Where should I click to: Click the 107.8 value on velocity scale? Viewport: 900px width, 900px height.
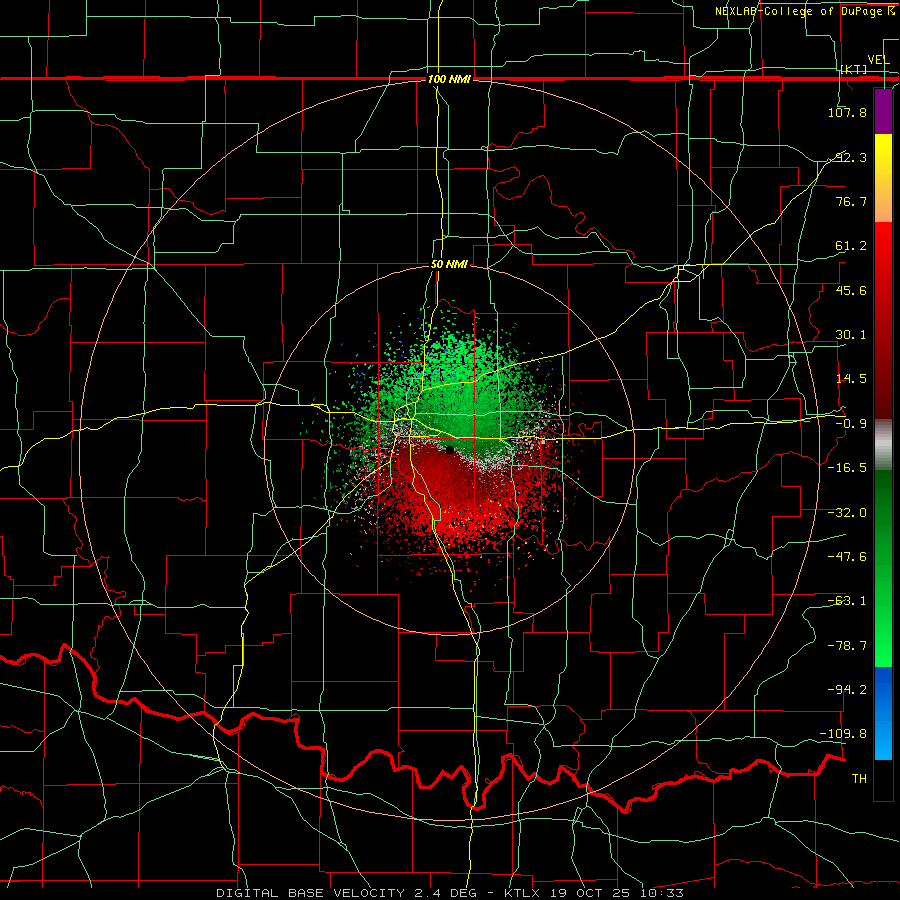(x=847, y=112)
